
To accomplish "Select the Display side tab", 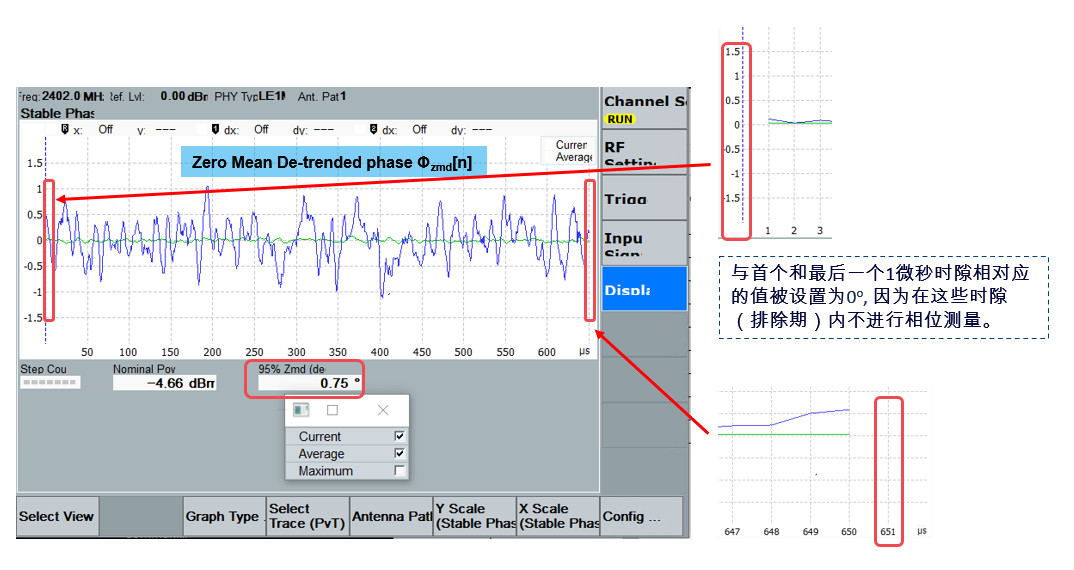I will tap(645, 288).
